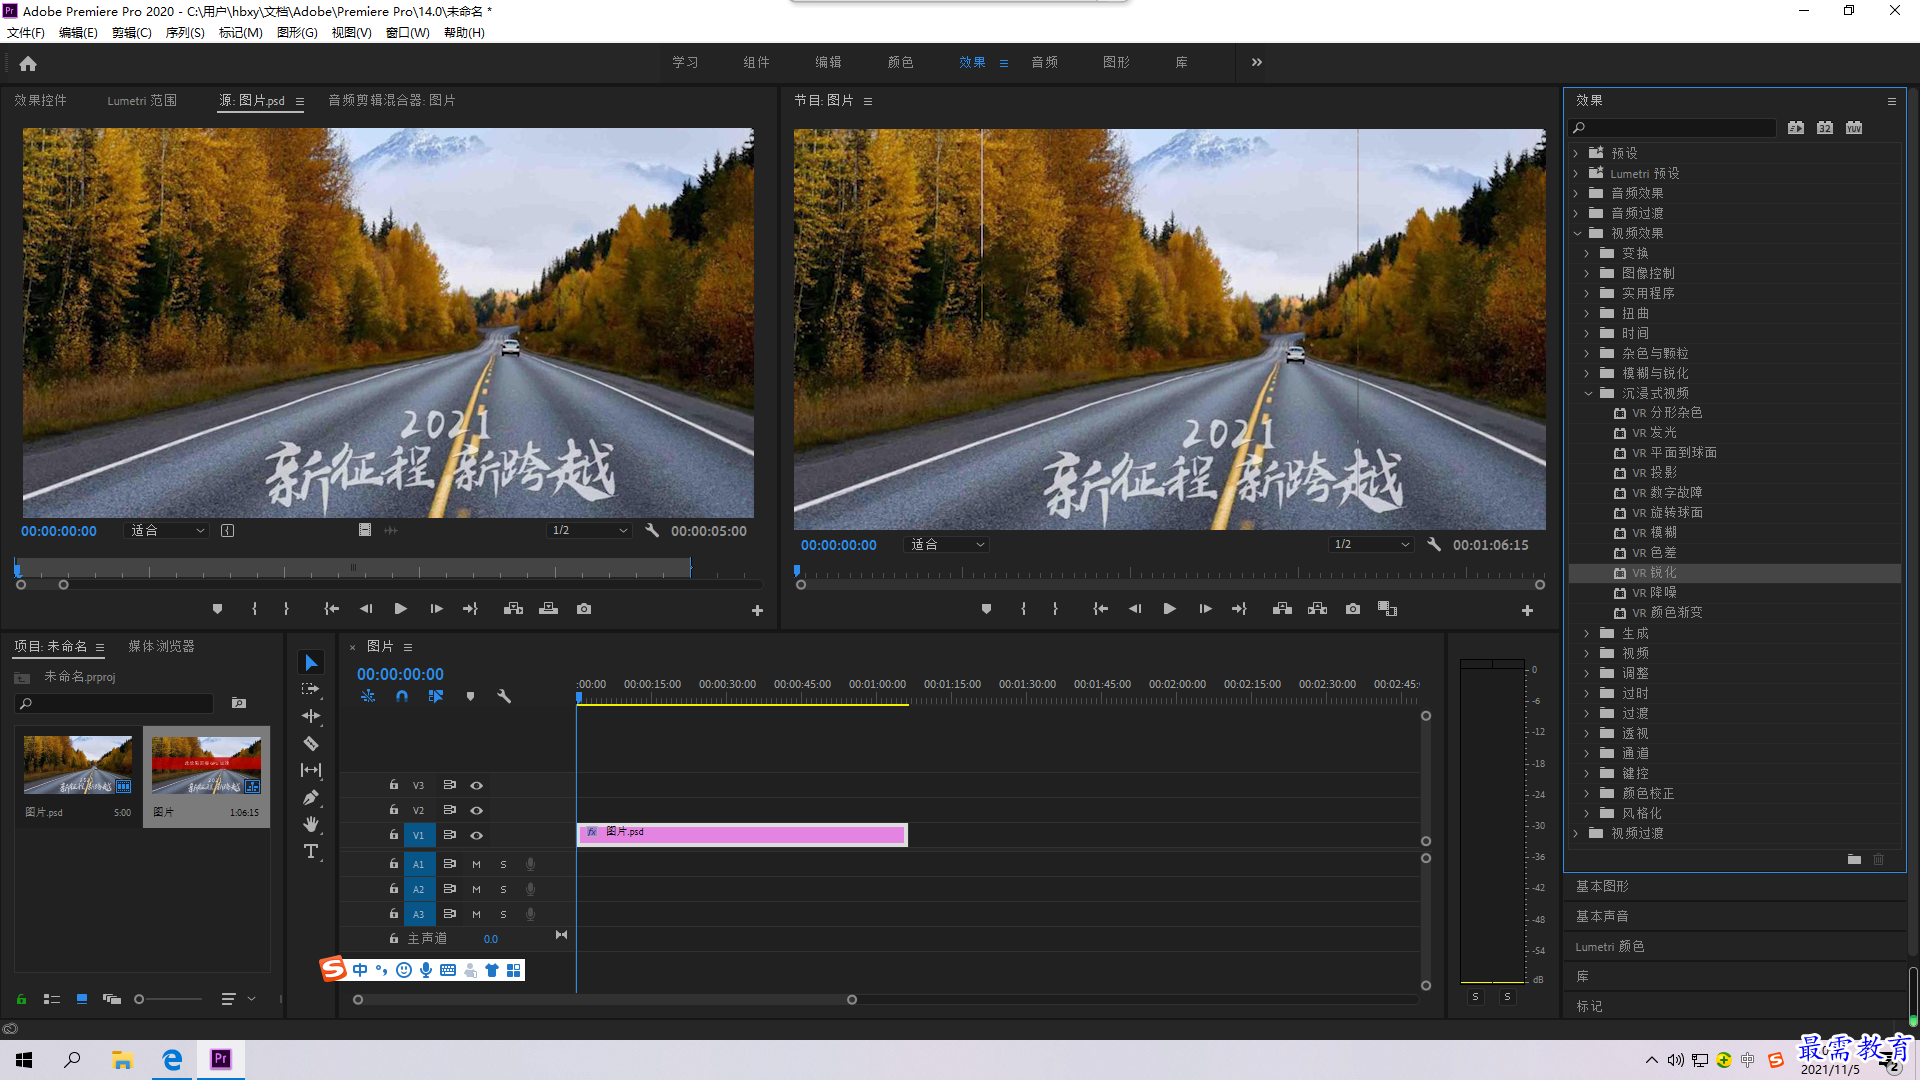Mute audio track A1
The width and height of the screenshot is (1920, 1080).
click(x=476, y=864)
